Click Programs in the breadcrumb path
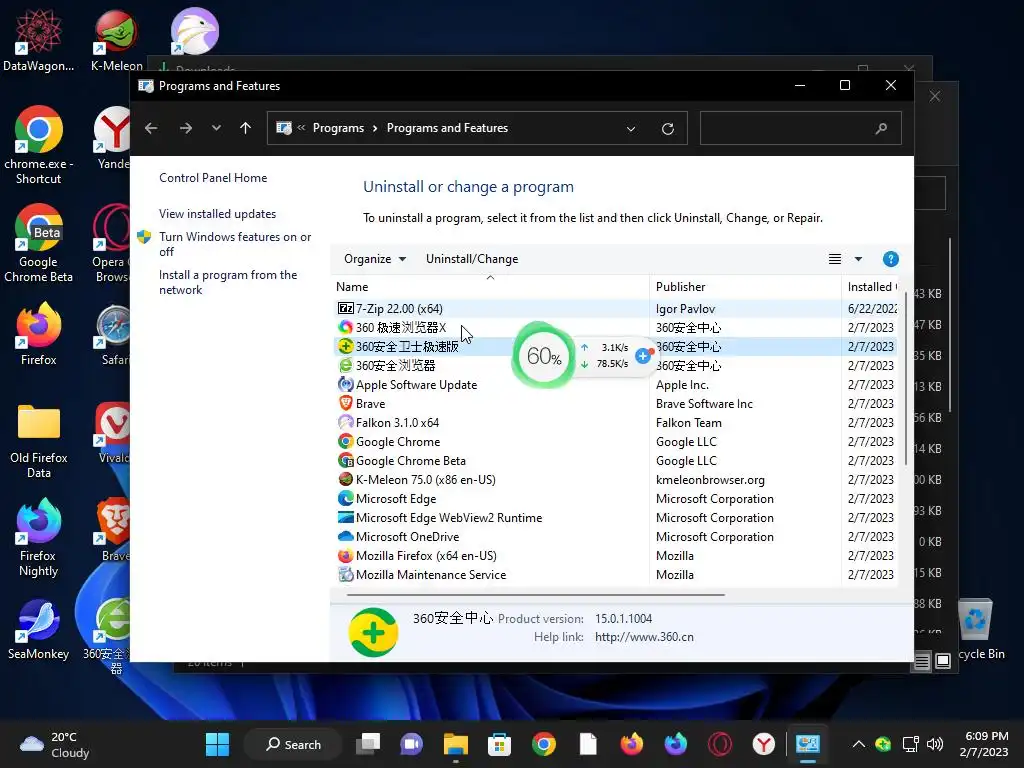The image size is (1024, 768). [338, 128]
